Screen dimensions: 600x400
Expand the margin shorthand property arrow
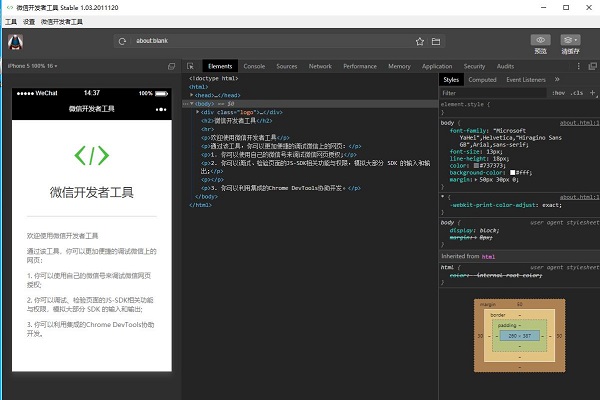(x=476, y=180)
